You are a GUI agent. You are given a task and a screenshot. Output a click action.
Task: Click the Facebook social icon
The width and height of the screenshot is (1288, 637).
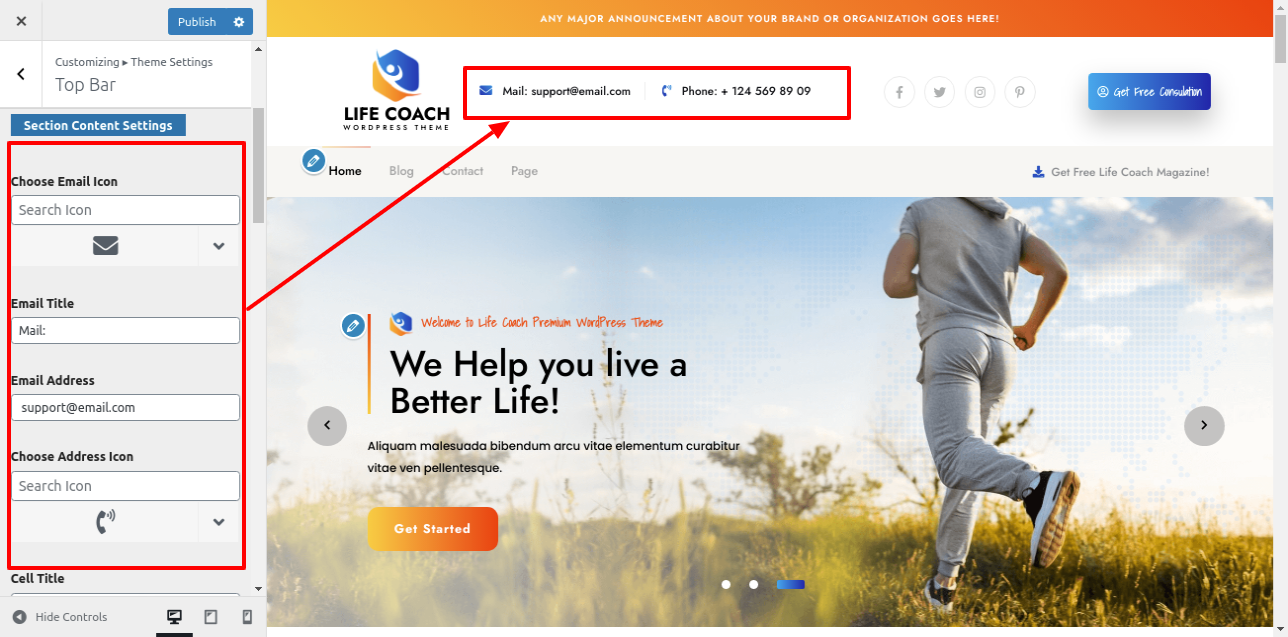[899, 92]
